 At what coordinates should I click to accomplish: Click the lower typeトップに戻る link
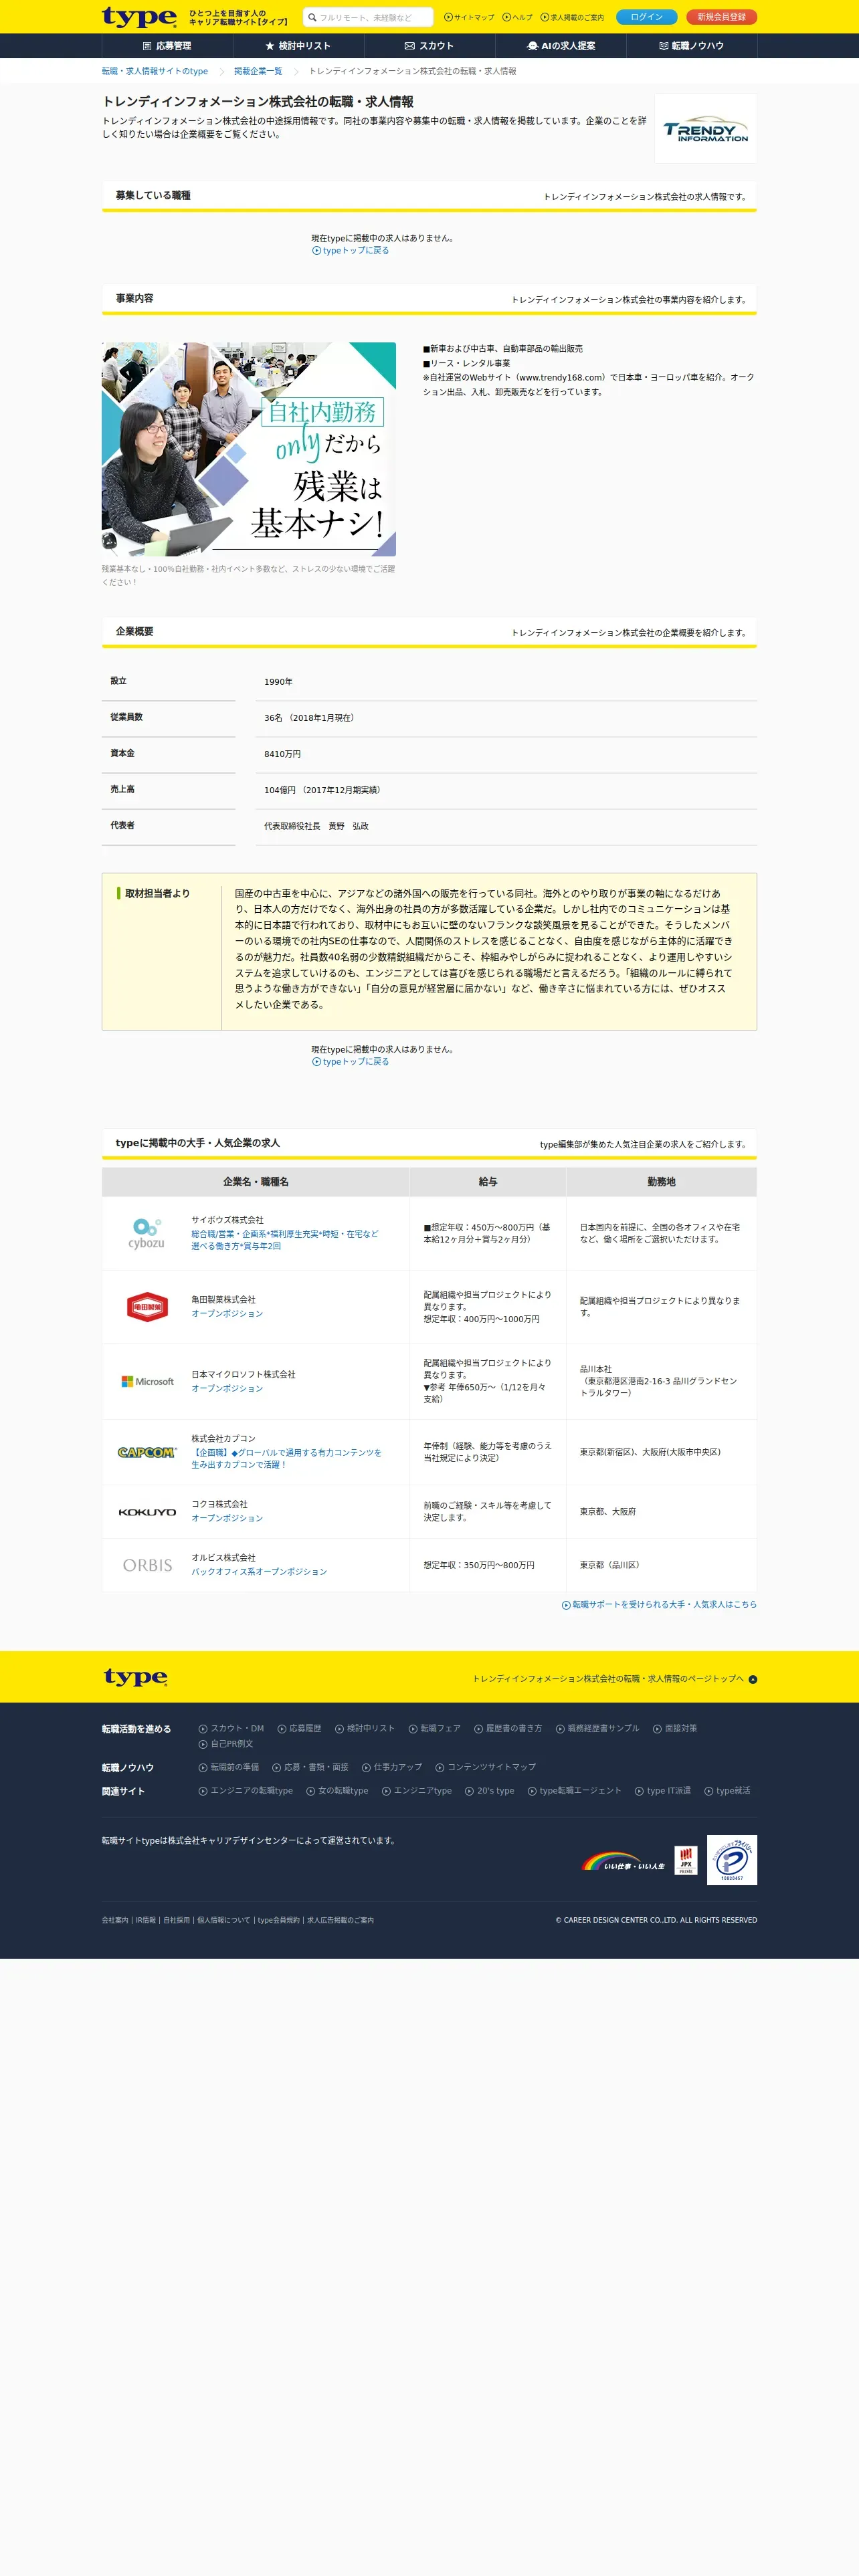pyautogui.click(x=351, y=1062)
